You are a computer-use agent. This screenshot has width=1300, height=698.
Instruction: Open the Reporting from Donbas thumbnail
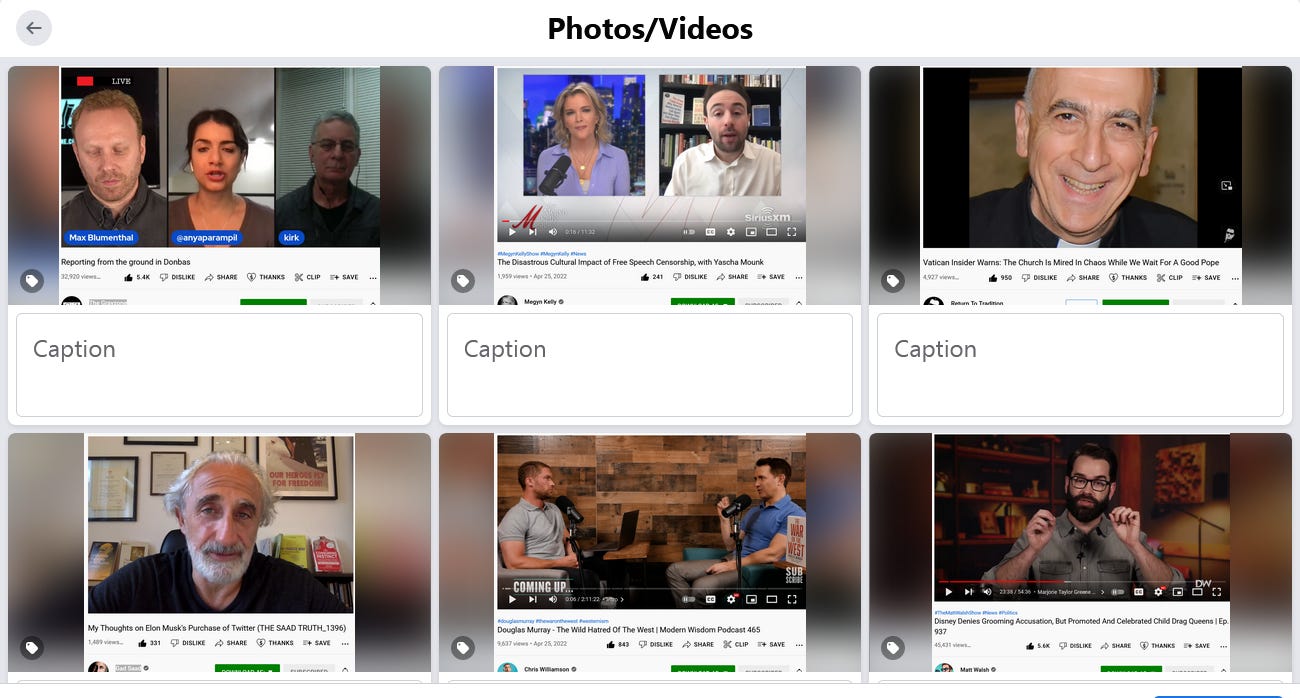[219, 185]
